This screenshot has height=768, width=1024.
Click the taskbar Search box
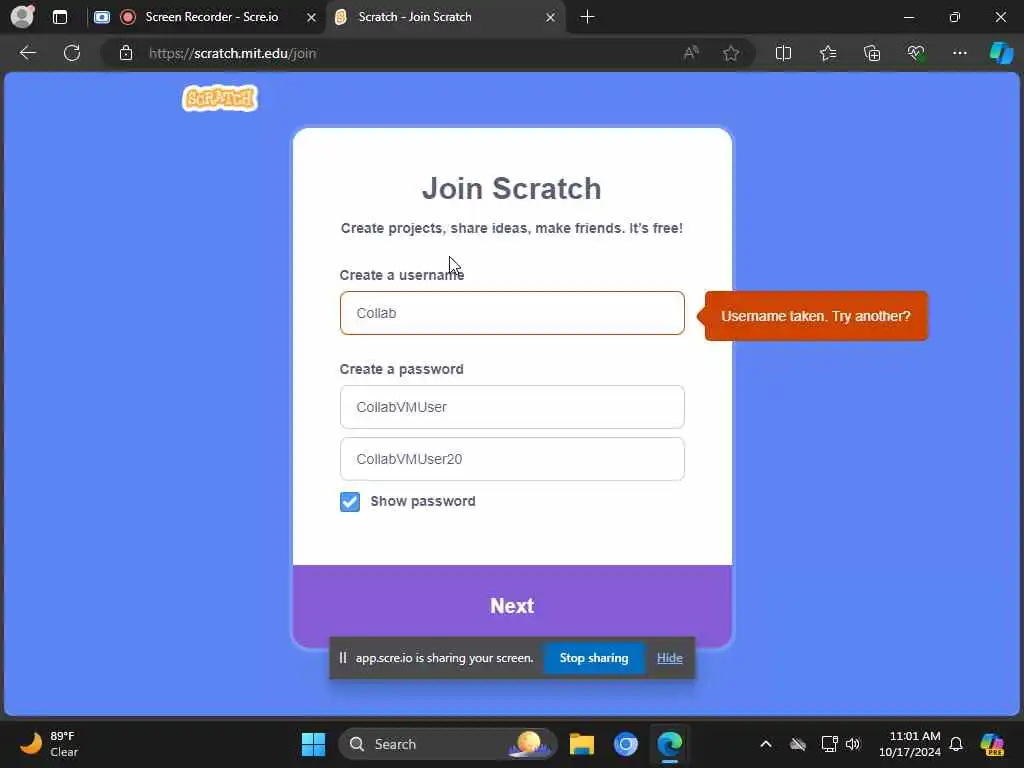[x=447, y=744]
